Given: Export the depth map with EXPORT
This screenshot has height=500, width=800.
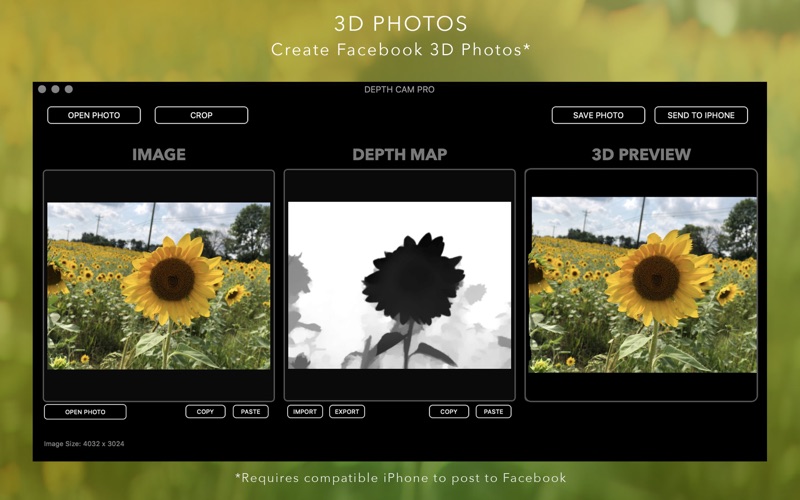Looking at the screenshot, I should (x=347, y=412).
